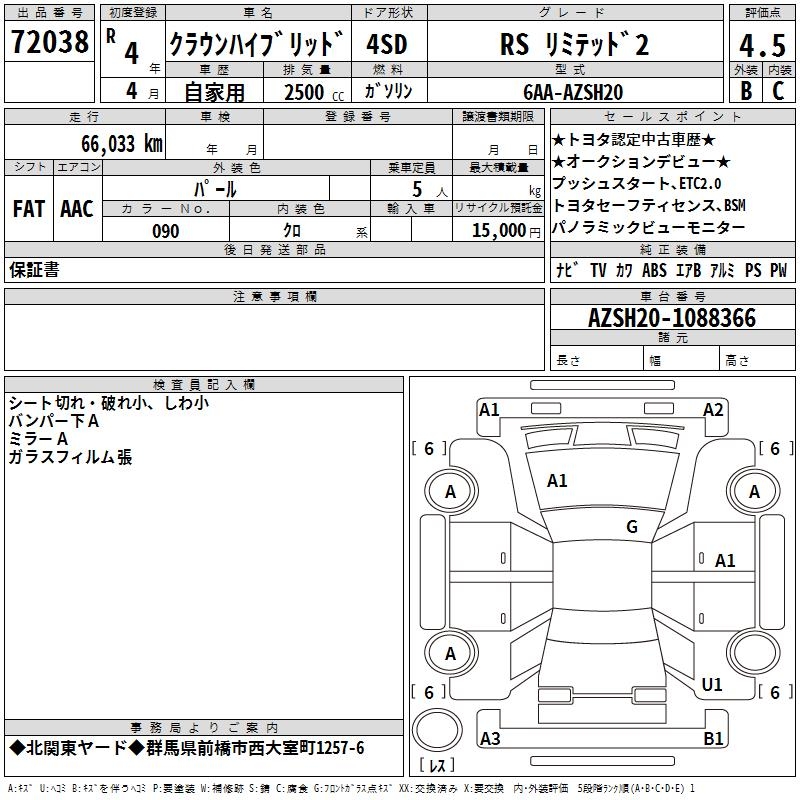Image resolution: width=800 pixels, height=800 pixels.
Task: Click the damage code legend line
Action: [x=351, y=788]
